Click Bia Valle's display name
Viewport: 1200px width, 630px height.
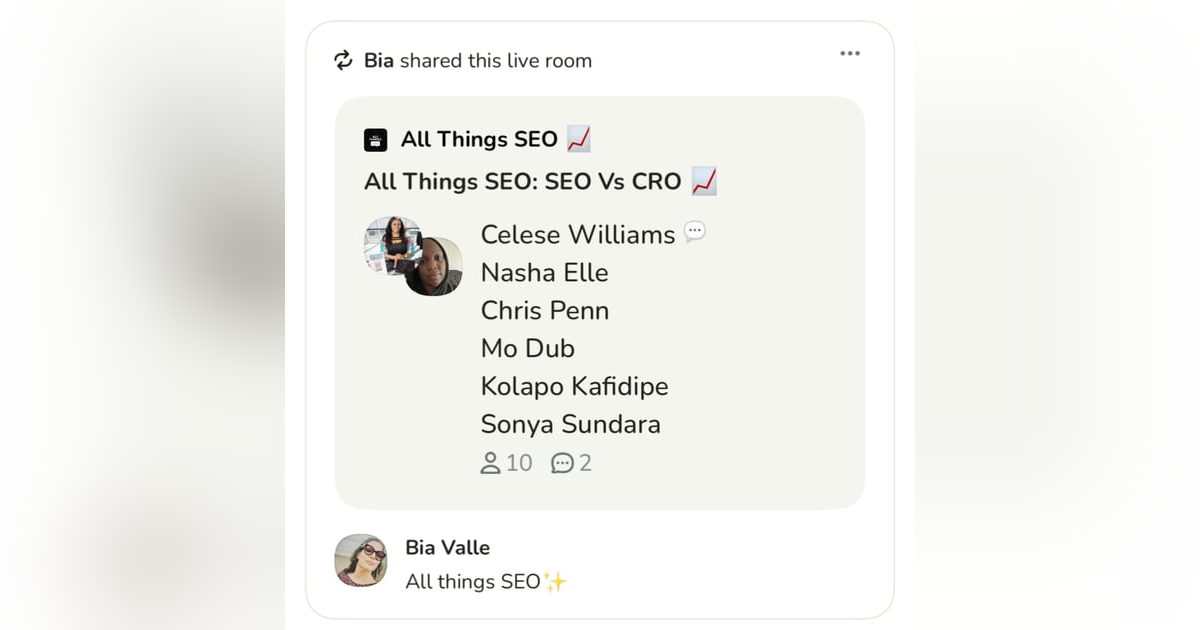click(447, 547)
